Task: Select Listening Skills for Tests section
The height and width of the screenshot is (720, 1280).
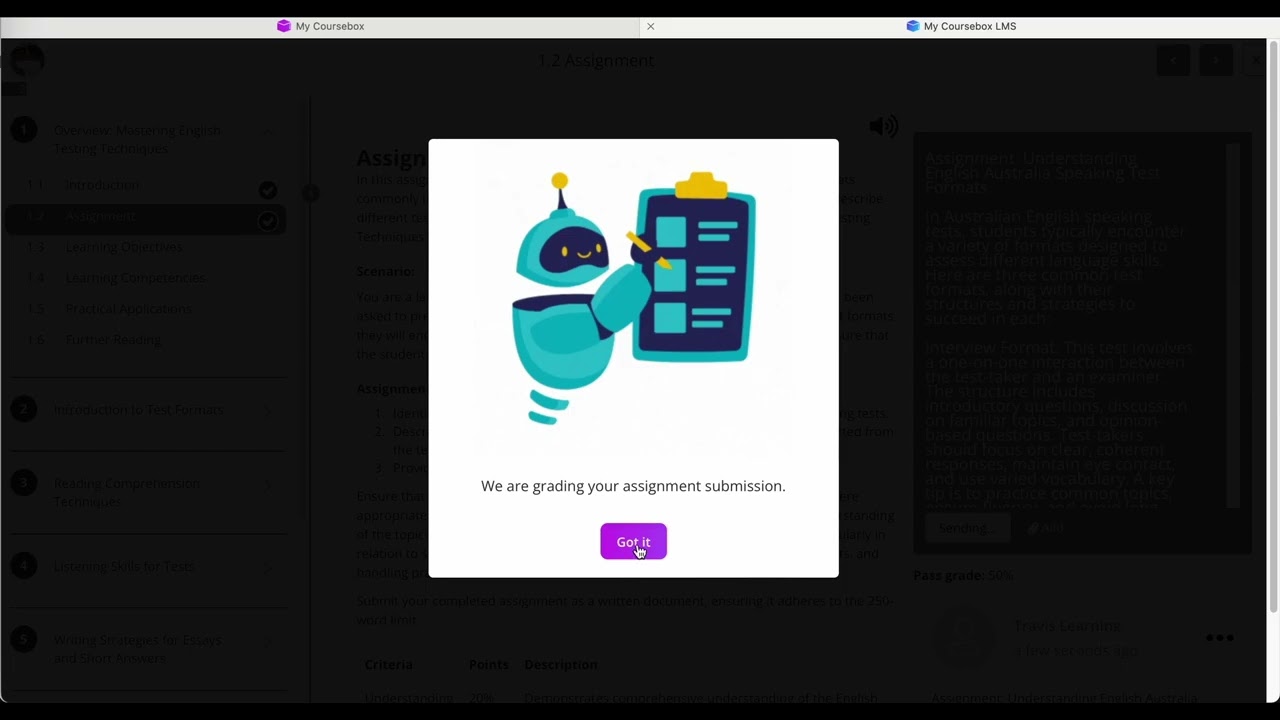Action: 123,567
